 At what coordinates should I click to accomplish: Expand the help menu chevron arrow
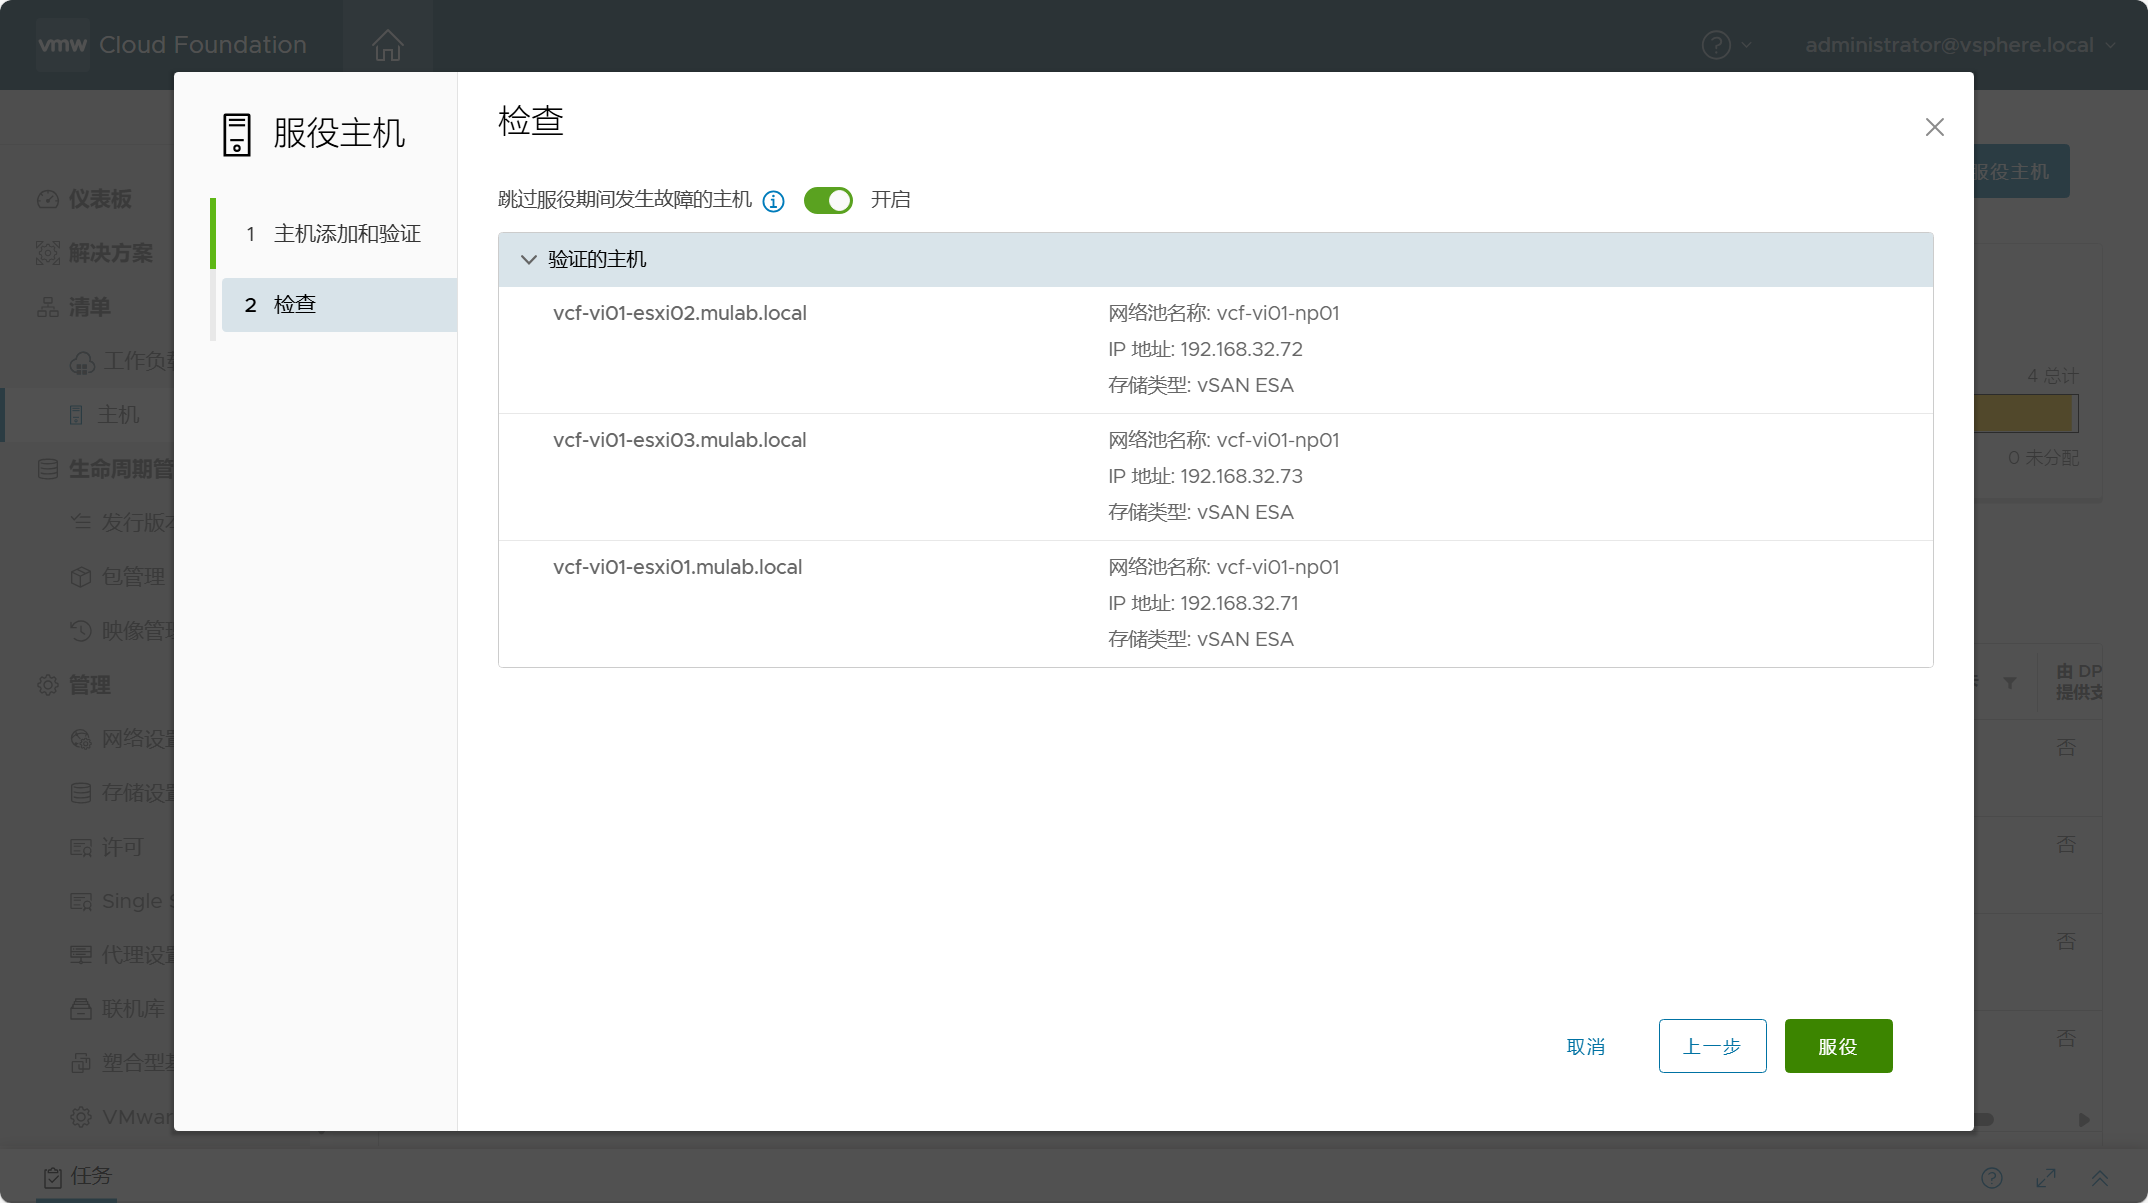click(1746, 45)
